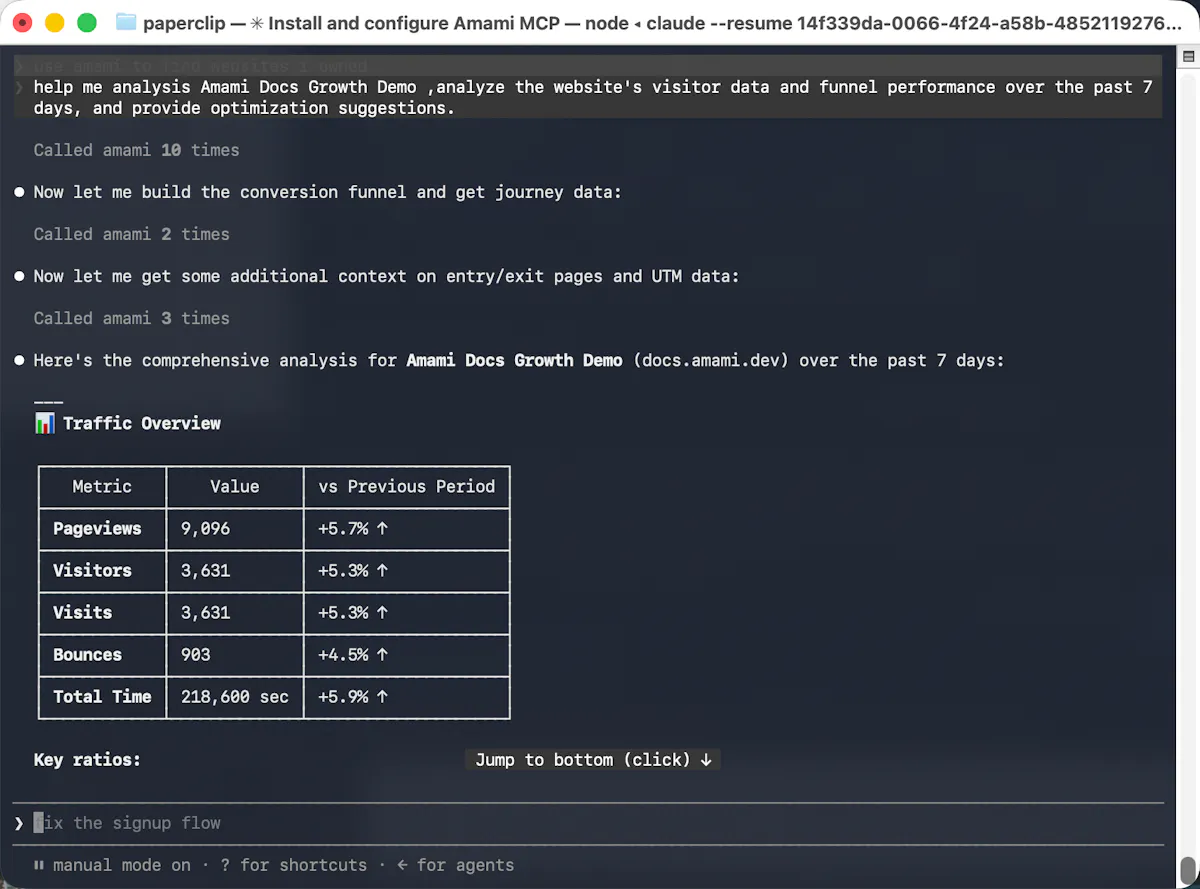Click the 'Pageviews' row label
This screenshot has width=1200, height=889.
[97, 529]
